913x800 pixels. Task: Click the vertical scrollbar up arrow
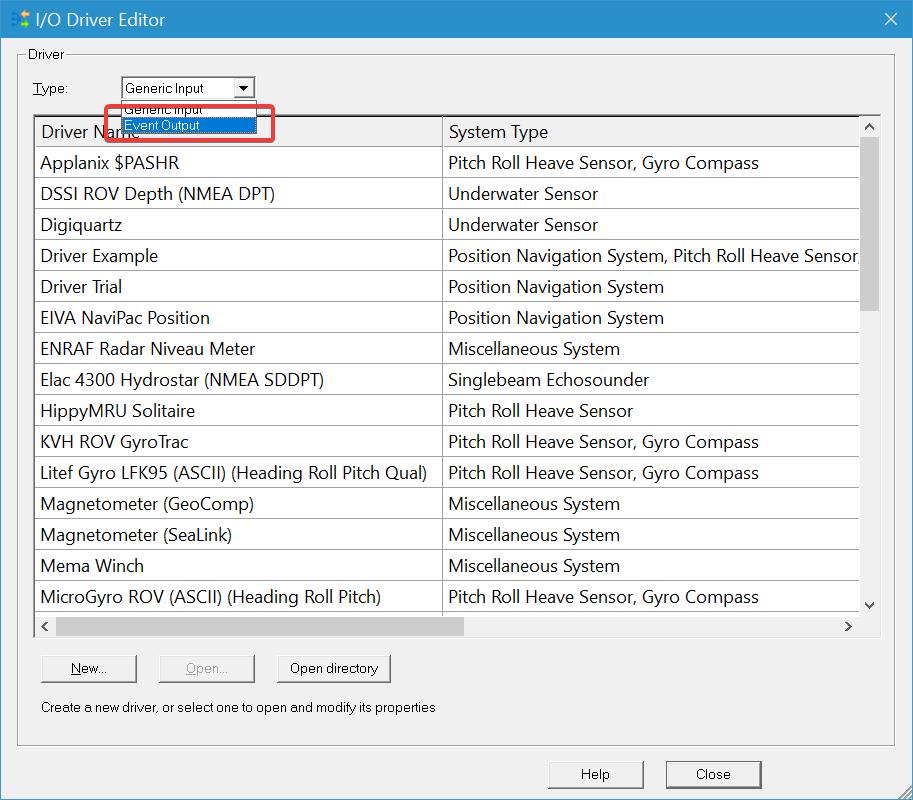[869, 127]
